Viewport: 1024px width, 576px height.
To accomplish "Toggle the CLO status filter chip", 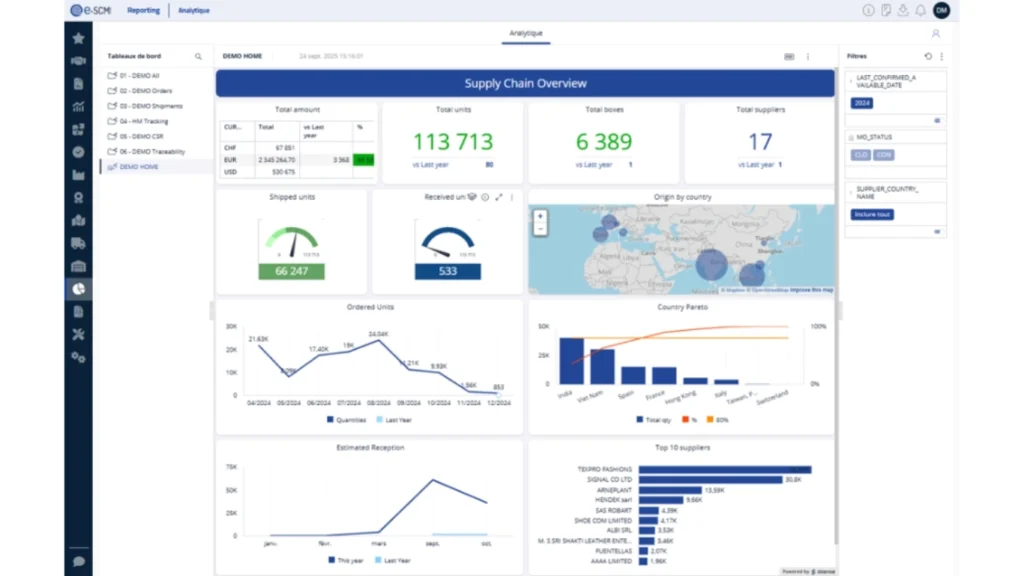I will tap(861, 155).
